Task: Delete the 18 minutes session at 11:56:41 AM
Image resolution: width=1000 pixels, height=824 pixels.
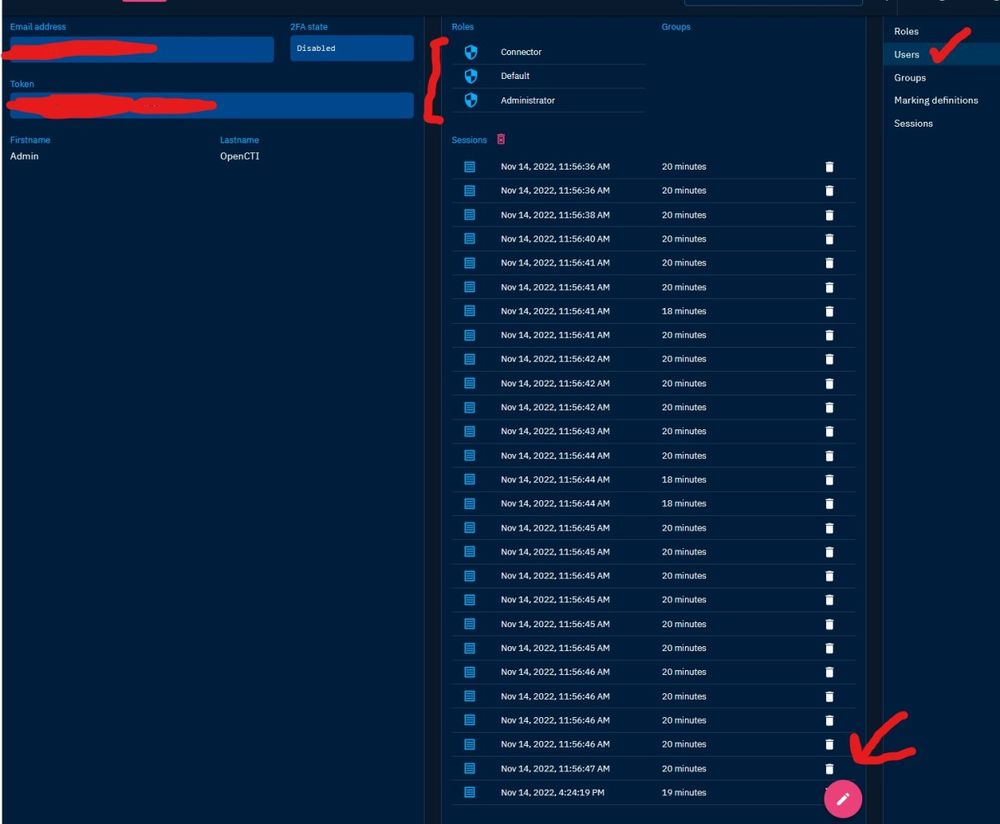Action: (x=829, y=311)
